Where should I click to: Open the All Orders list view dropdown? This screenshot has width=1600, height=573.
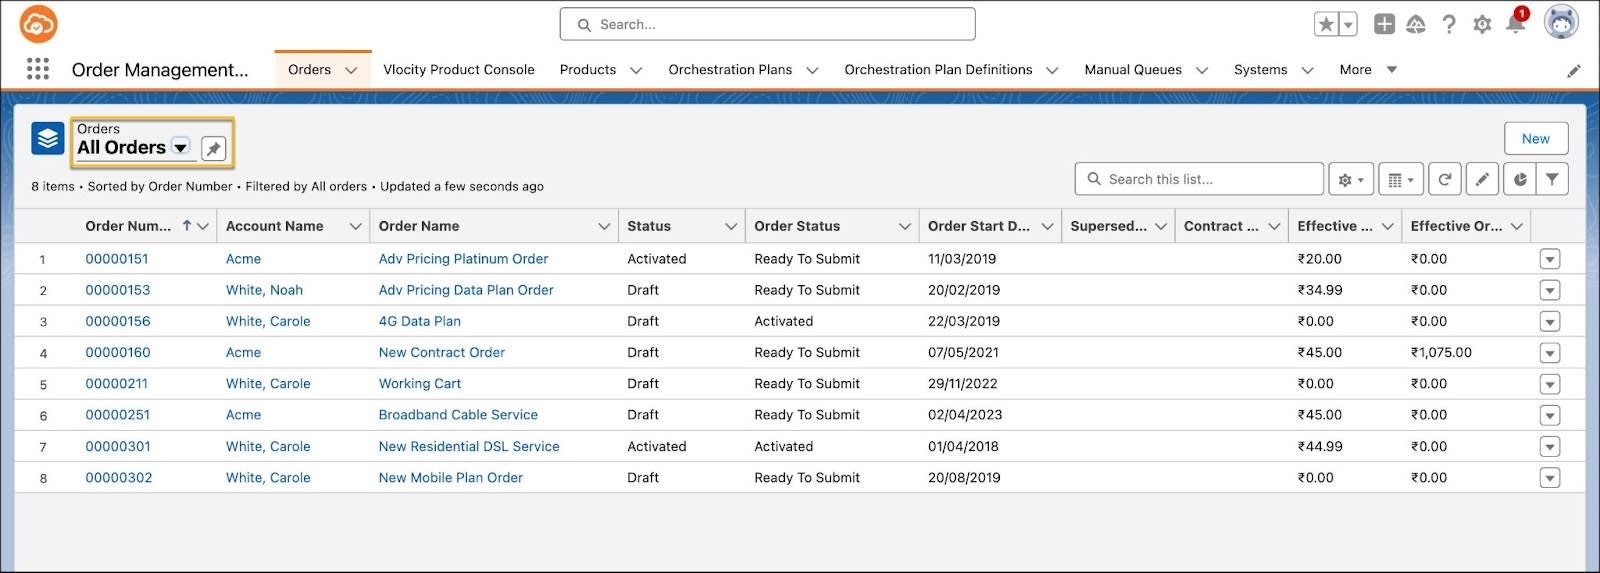(180, 148)
